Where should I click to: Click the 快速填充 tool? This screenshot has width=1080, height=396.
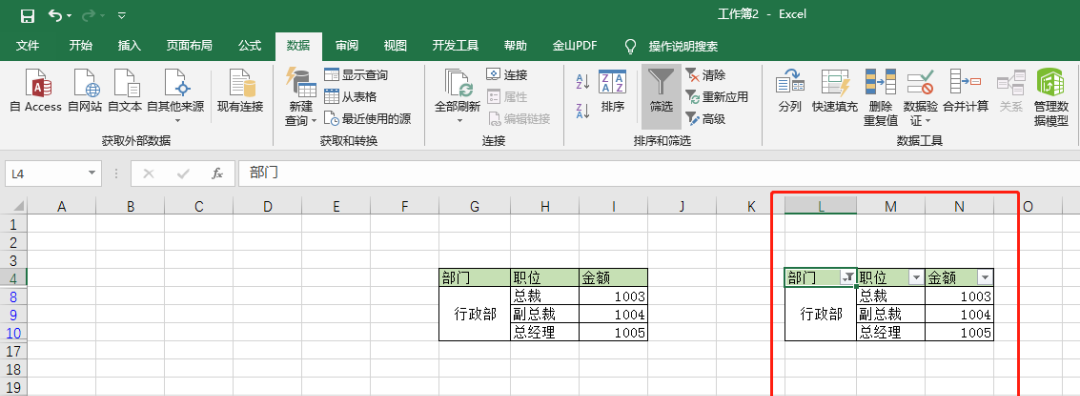coord(835,91)
